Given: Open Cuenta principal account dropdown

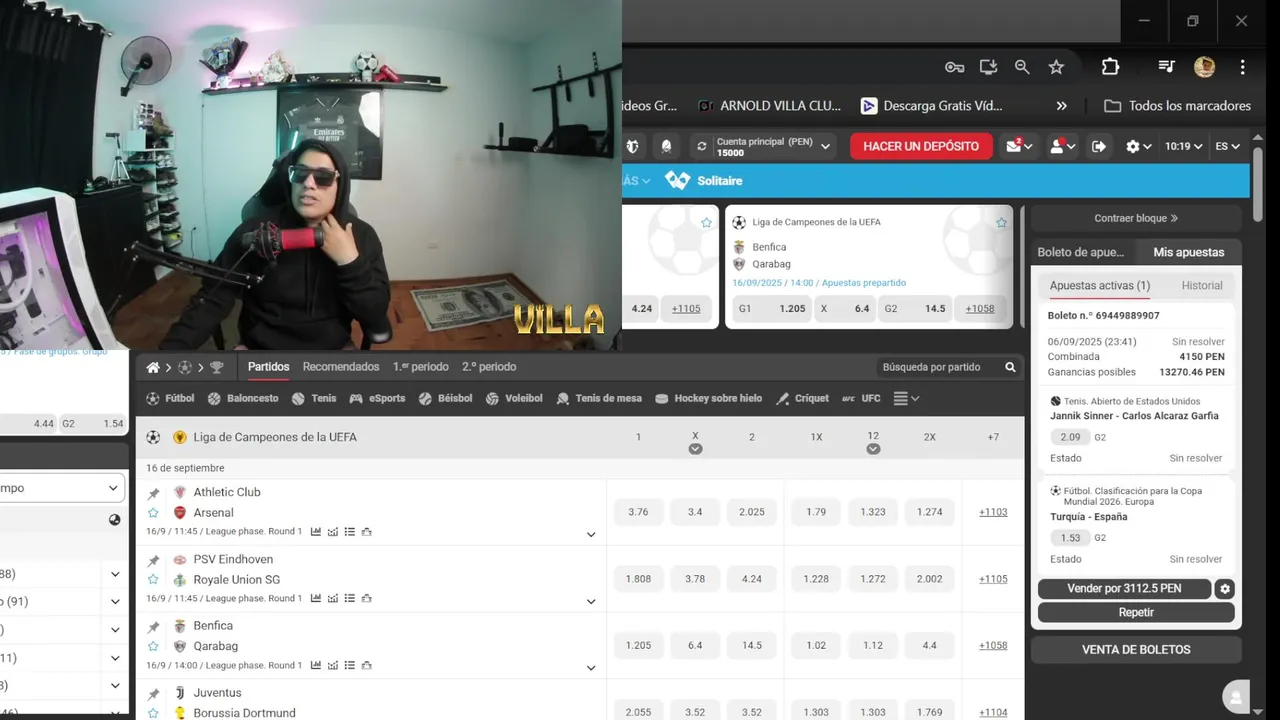Looking at the screenshot, I should click(x=774, y=147).
